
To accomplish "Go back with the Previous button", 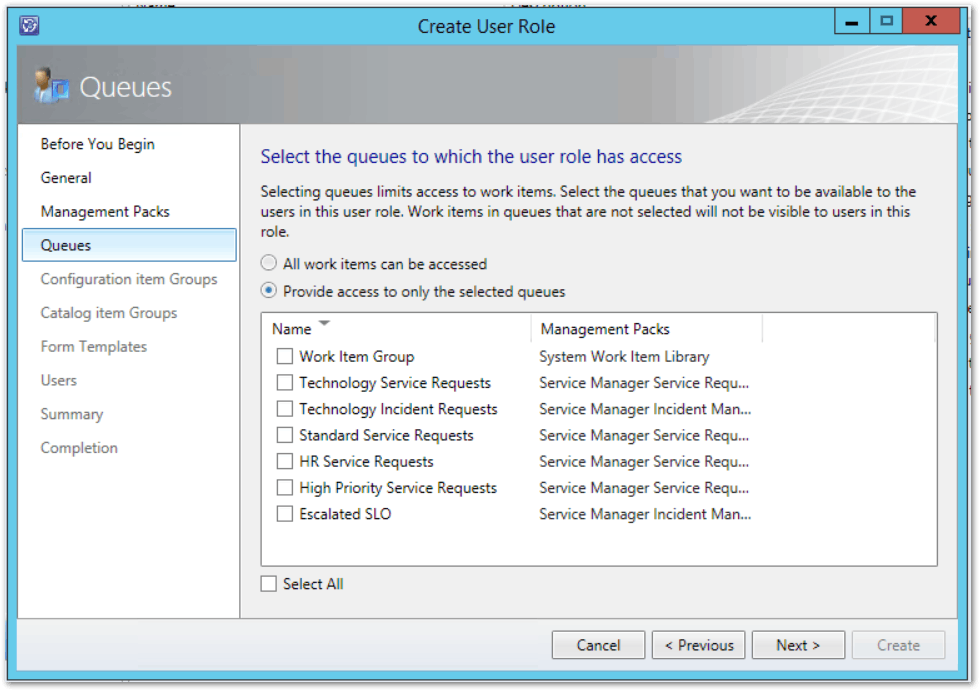I will click(x=699, y=645).
